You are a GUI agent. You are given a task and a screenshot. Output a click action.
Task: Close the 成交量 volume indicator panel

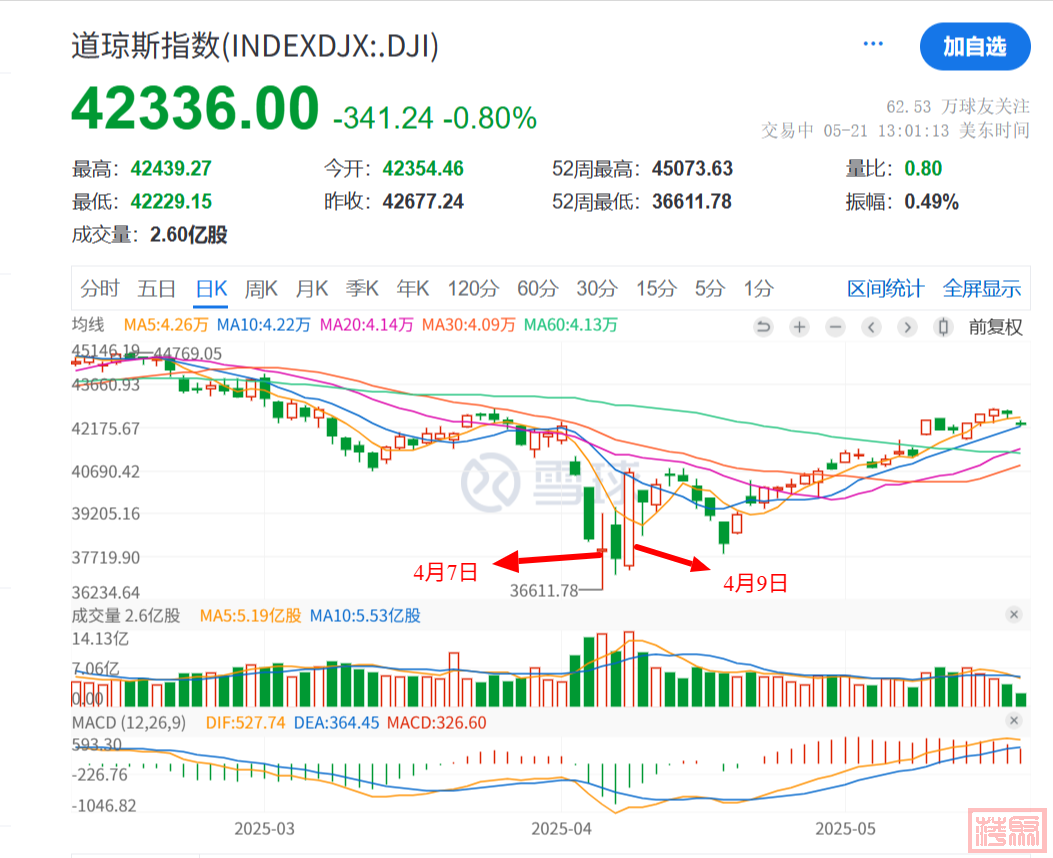pos(1014,614)
